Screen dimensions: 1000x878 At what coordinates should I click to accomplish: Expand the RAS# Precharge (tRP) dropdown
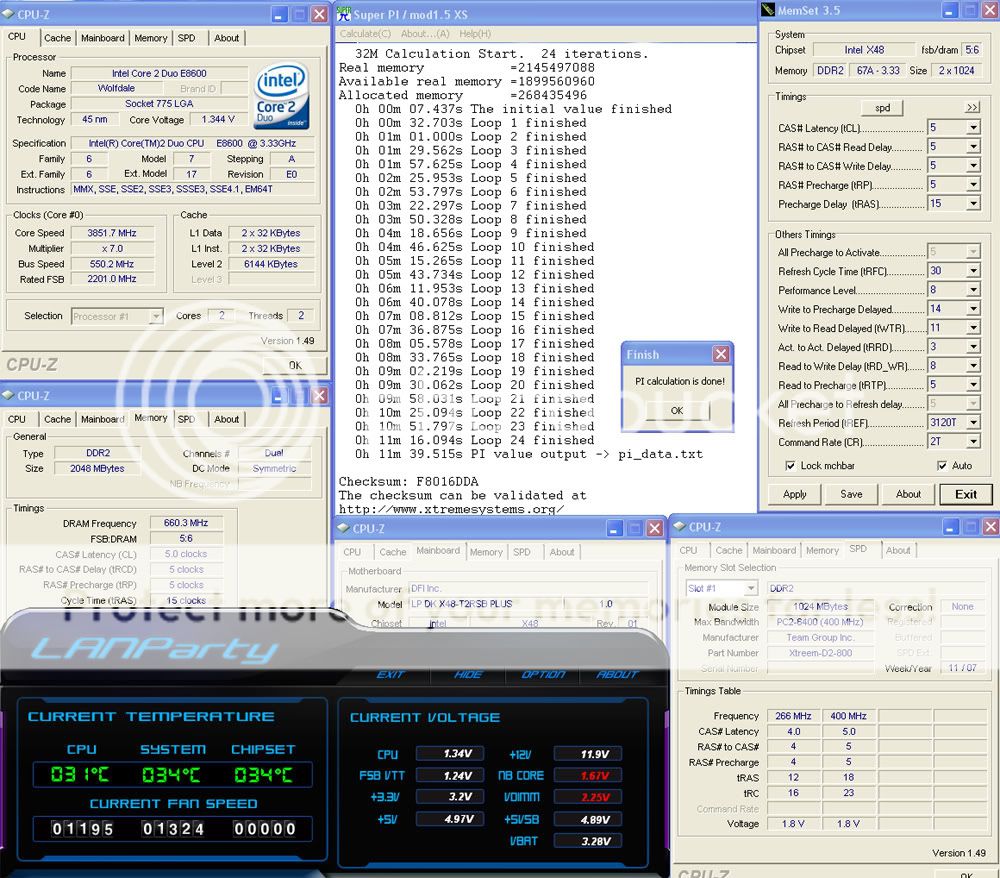click(973, 185)
